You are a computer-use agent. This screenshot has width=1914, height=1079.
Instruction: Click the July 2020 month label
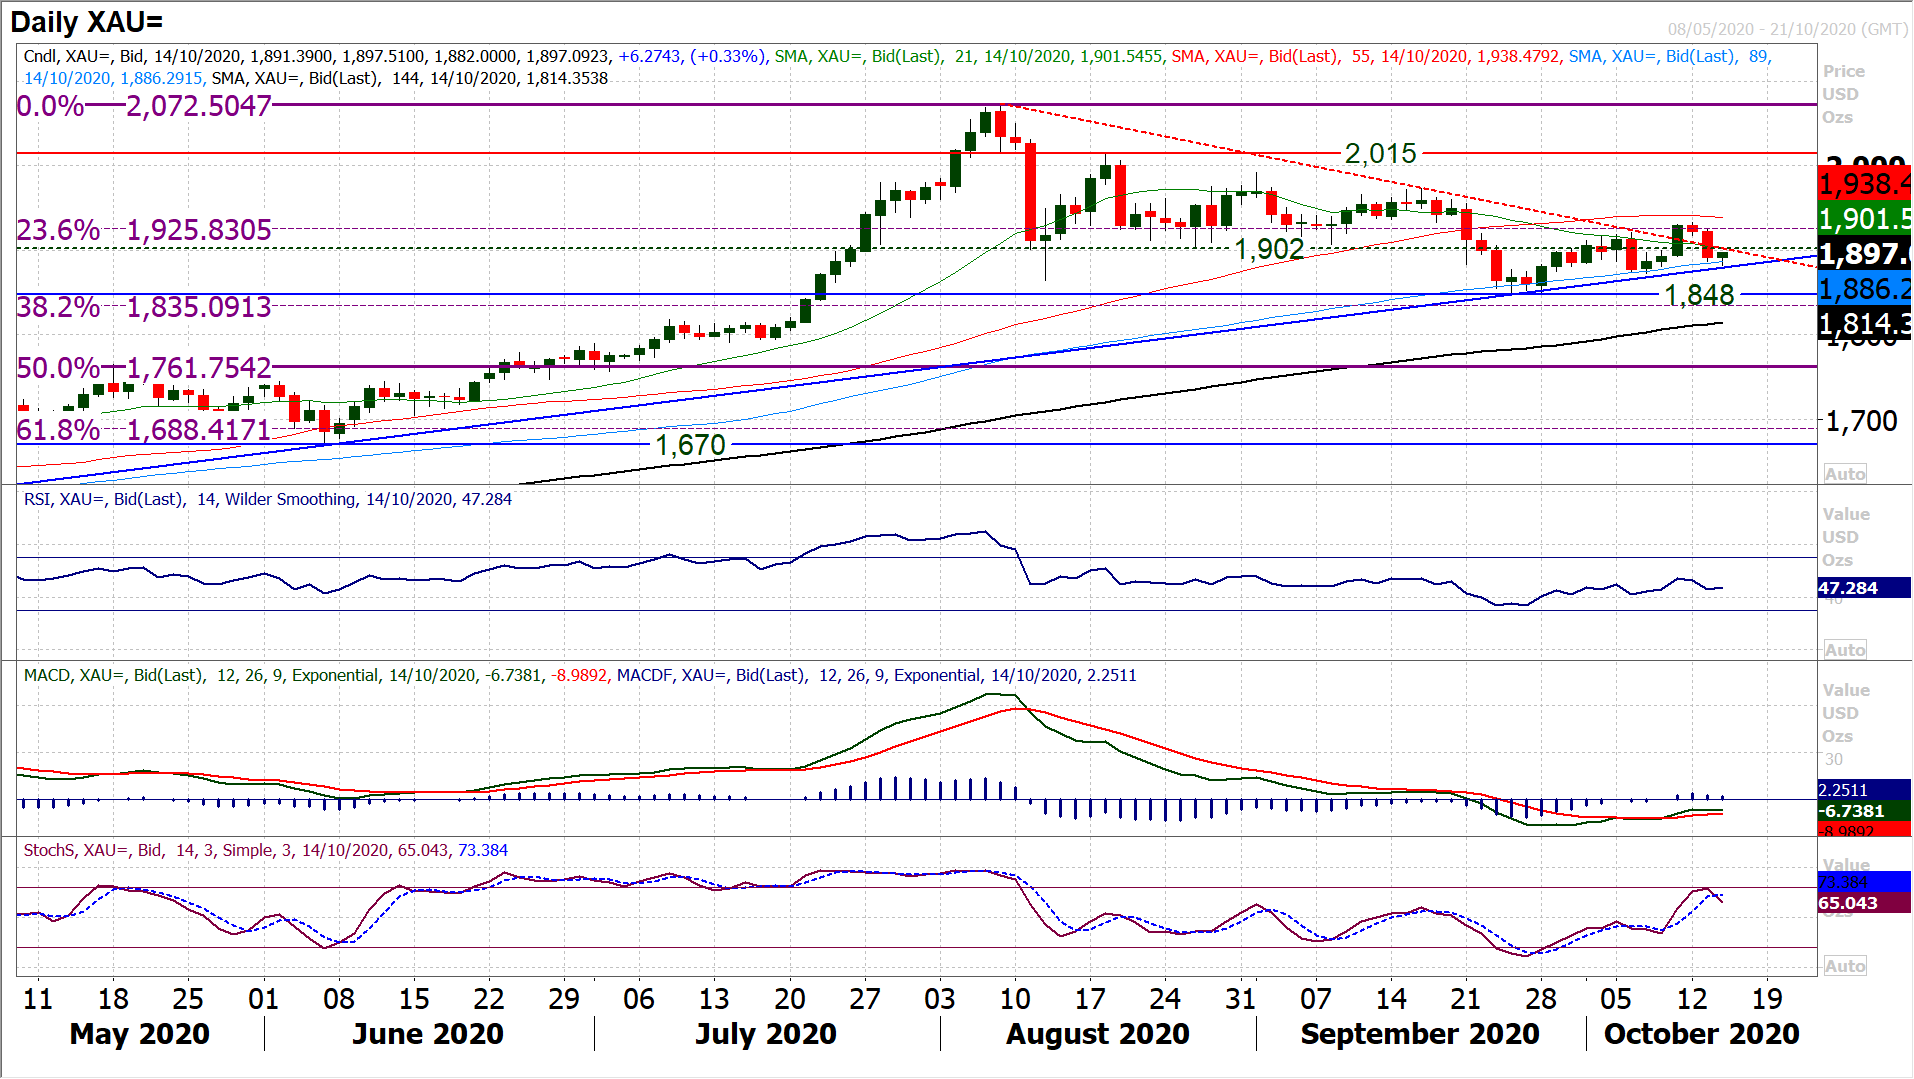coord(766,1034)
